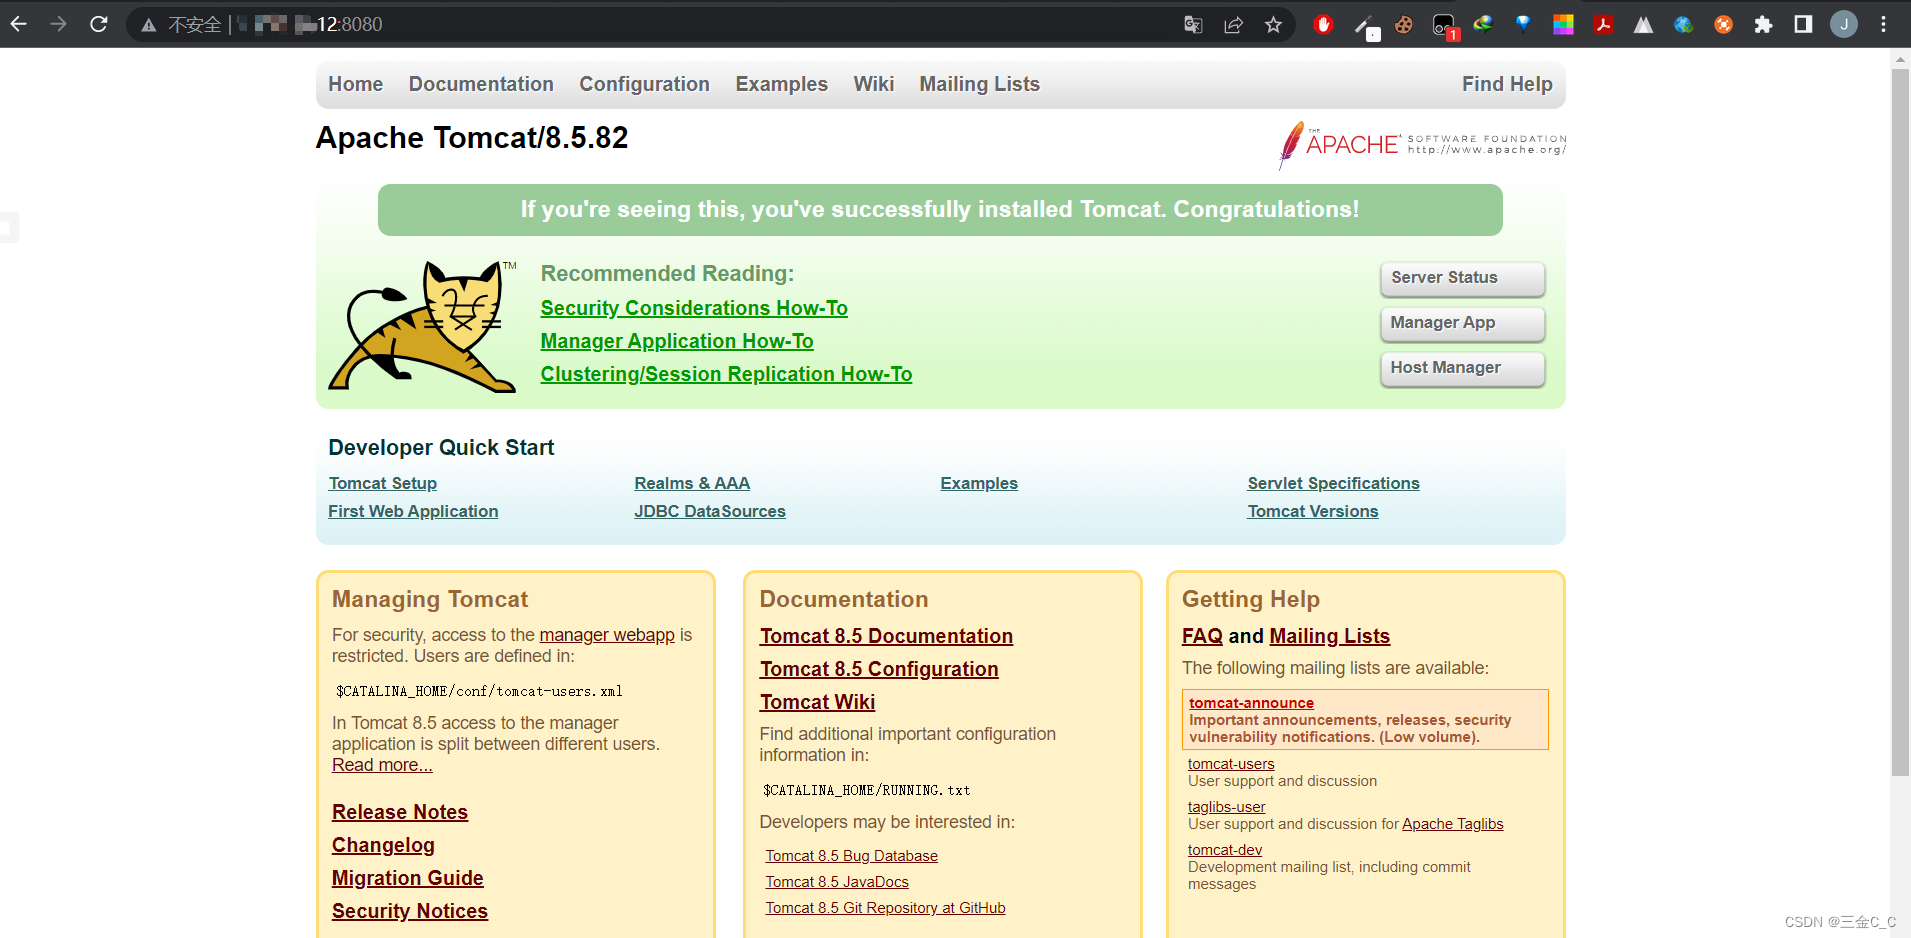Screen dimensions: 1911x938
Task: Open Examples link under Developer Quick Start
Action: (979, 483)
